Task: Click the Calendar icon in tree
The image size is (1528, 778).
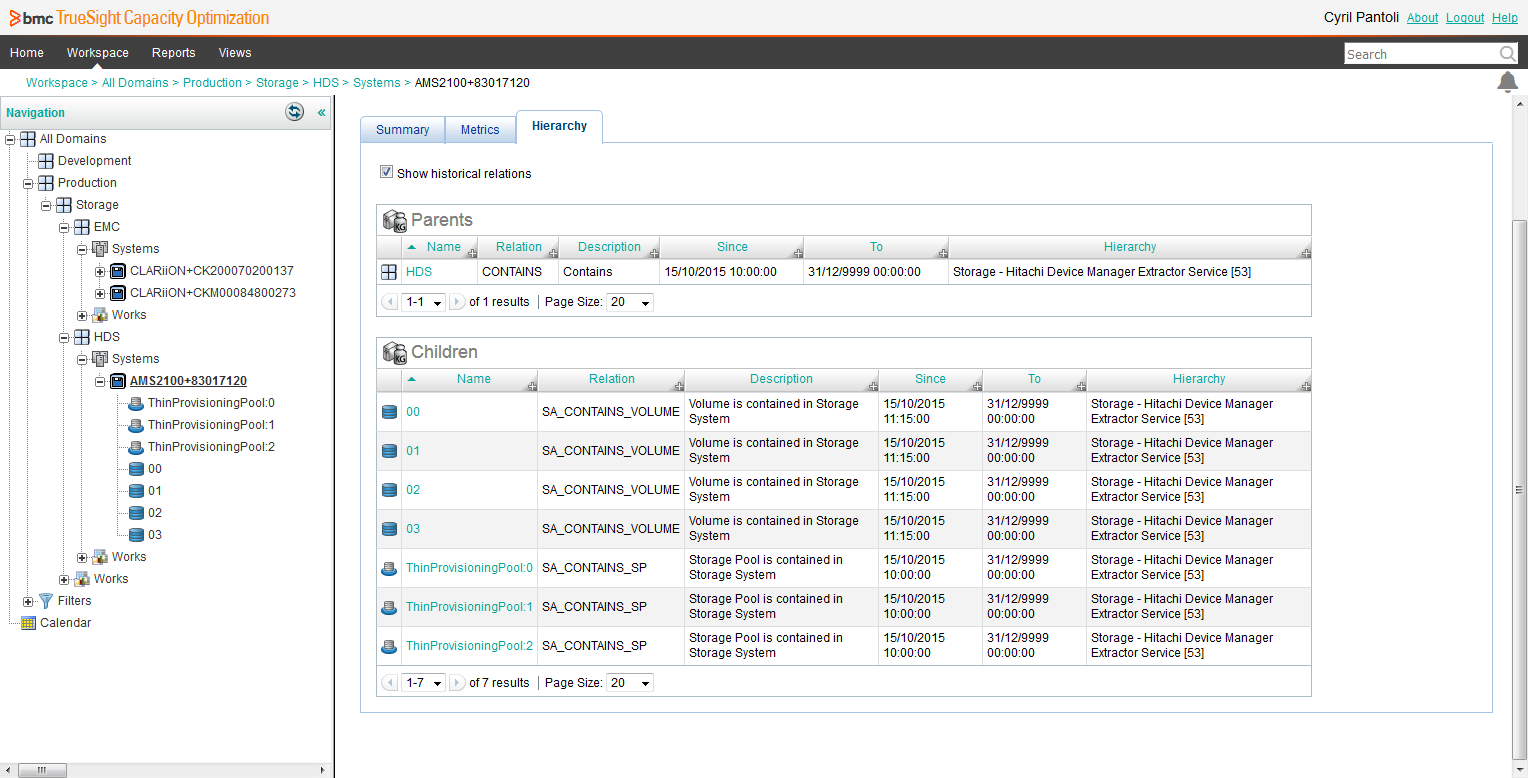Action: pos(28,623)
